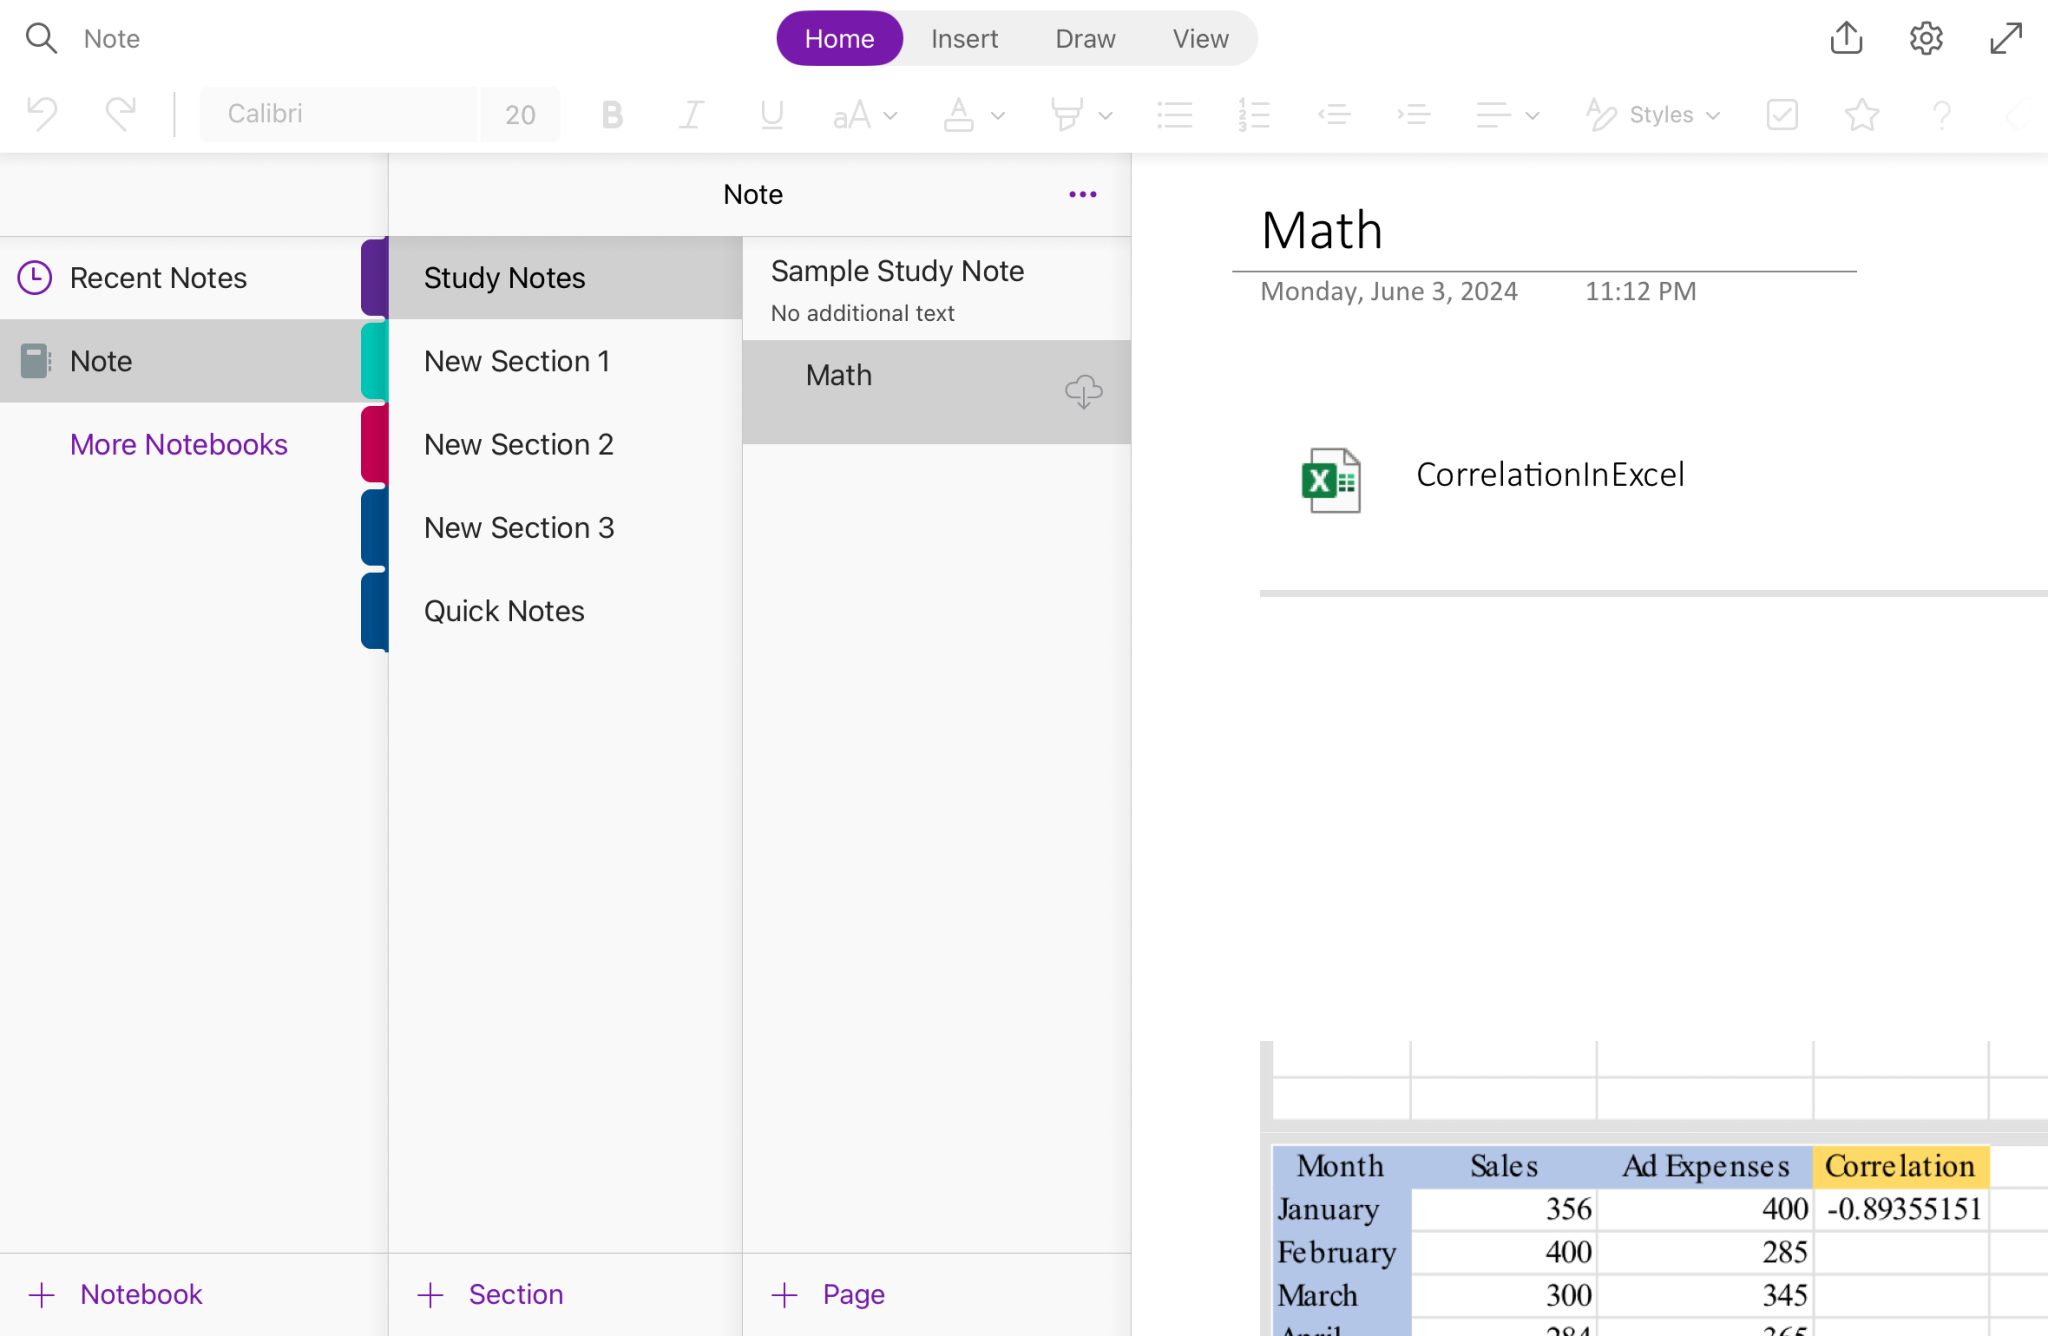
Task: Undo the last change
Action: (40, 114)
